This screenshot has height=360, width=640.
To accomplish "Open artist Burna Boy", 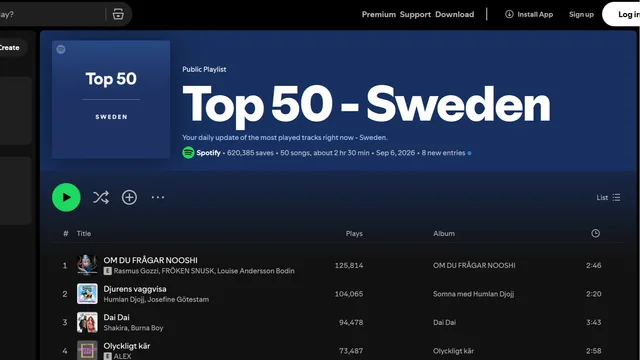I will pos(147,328).
